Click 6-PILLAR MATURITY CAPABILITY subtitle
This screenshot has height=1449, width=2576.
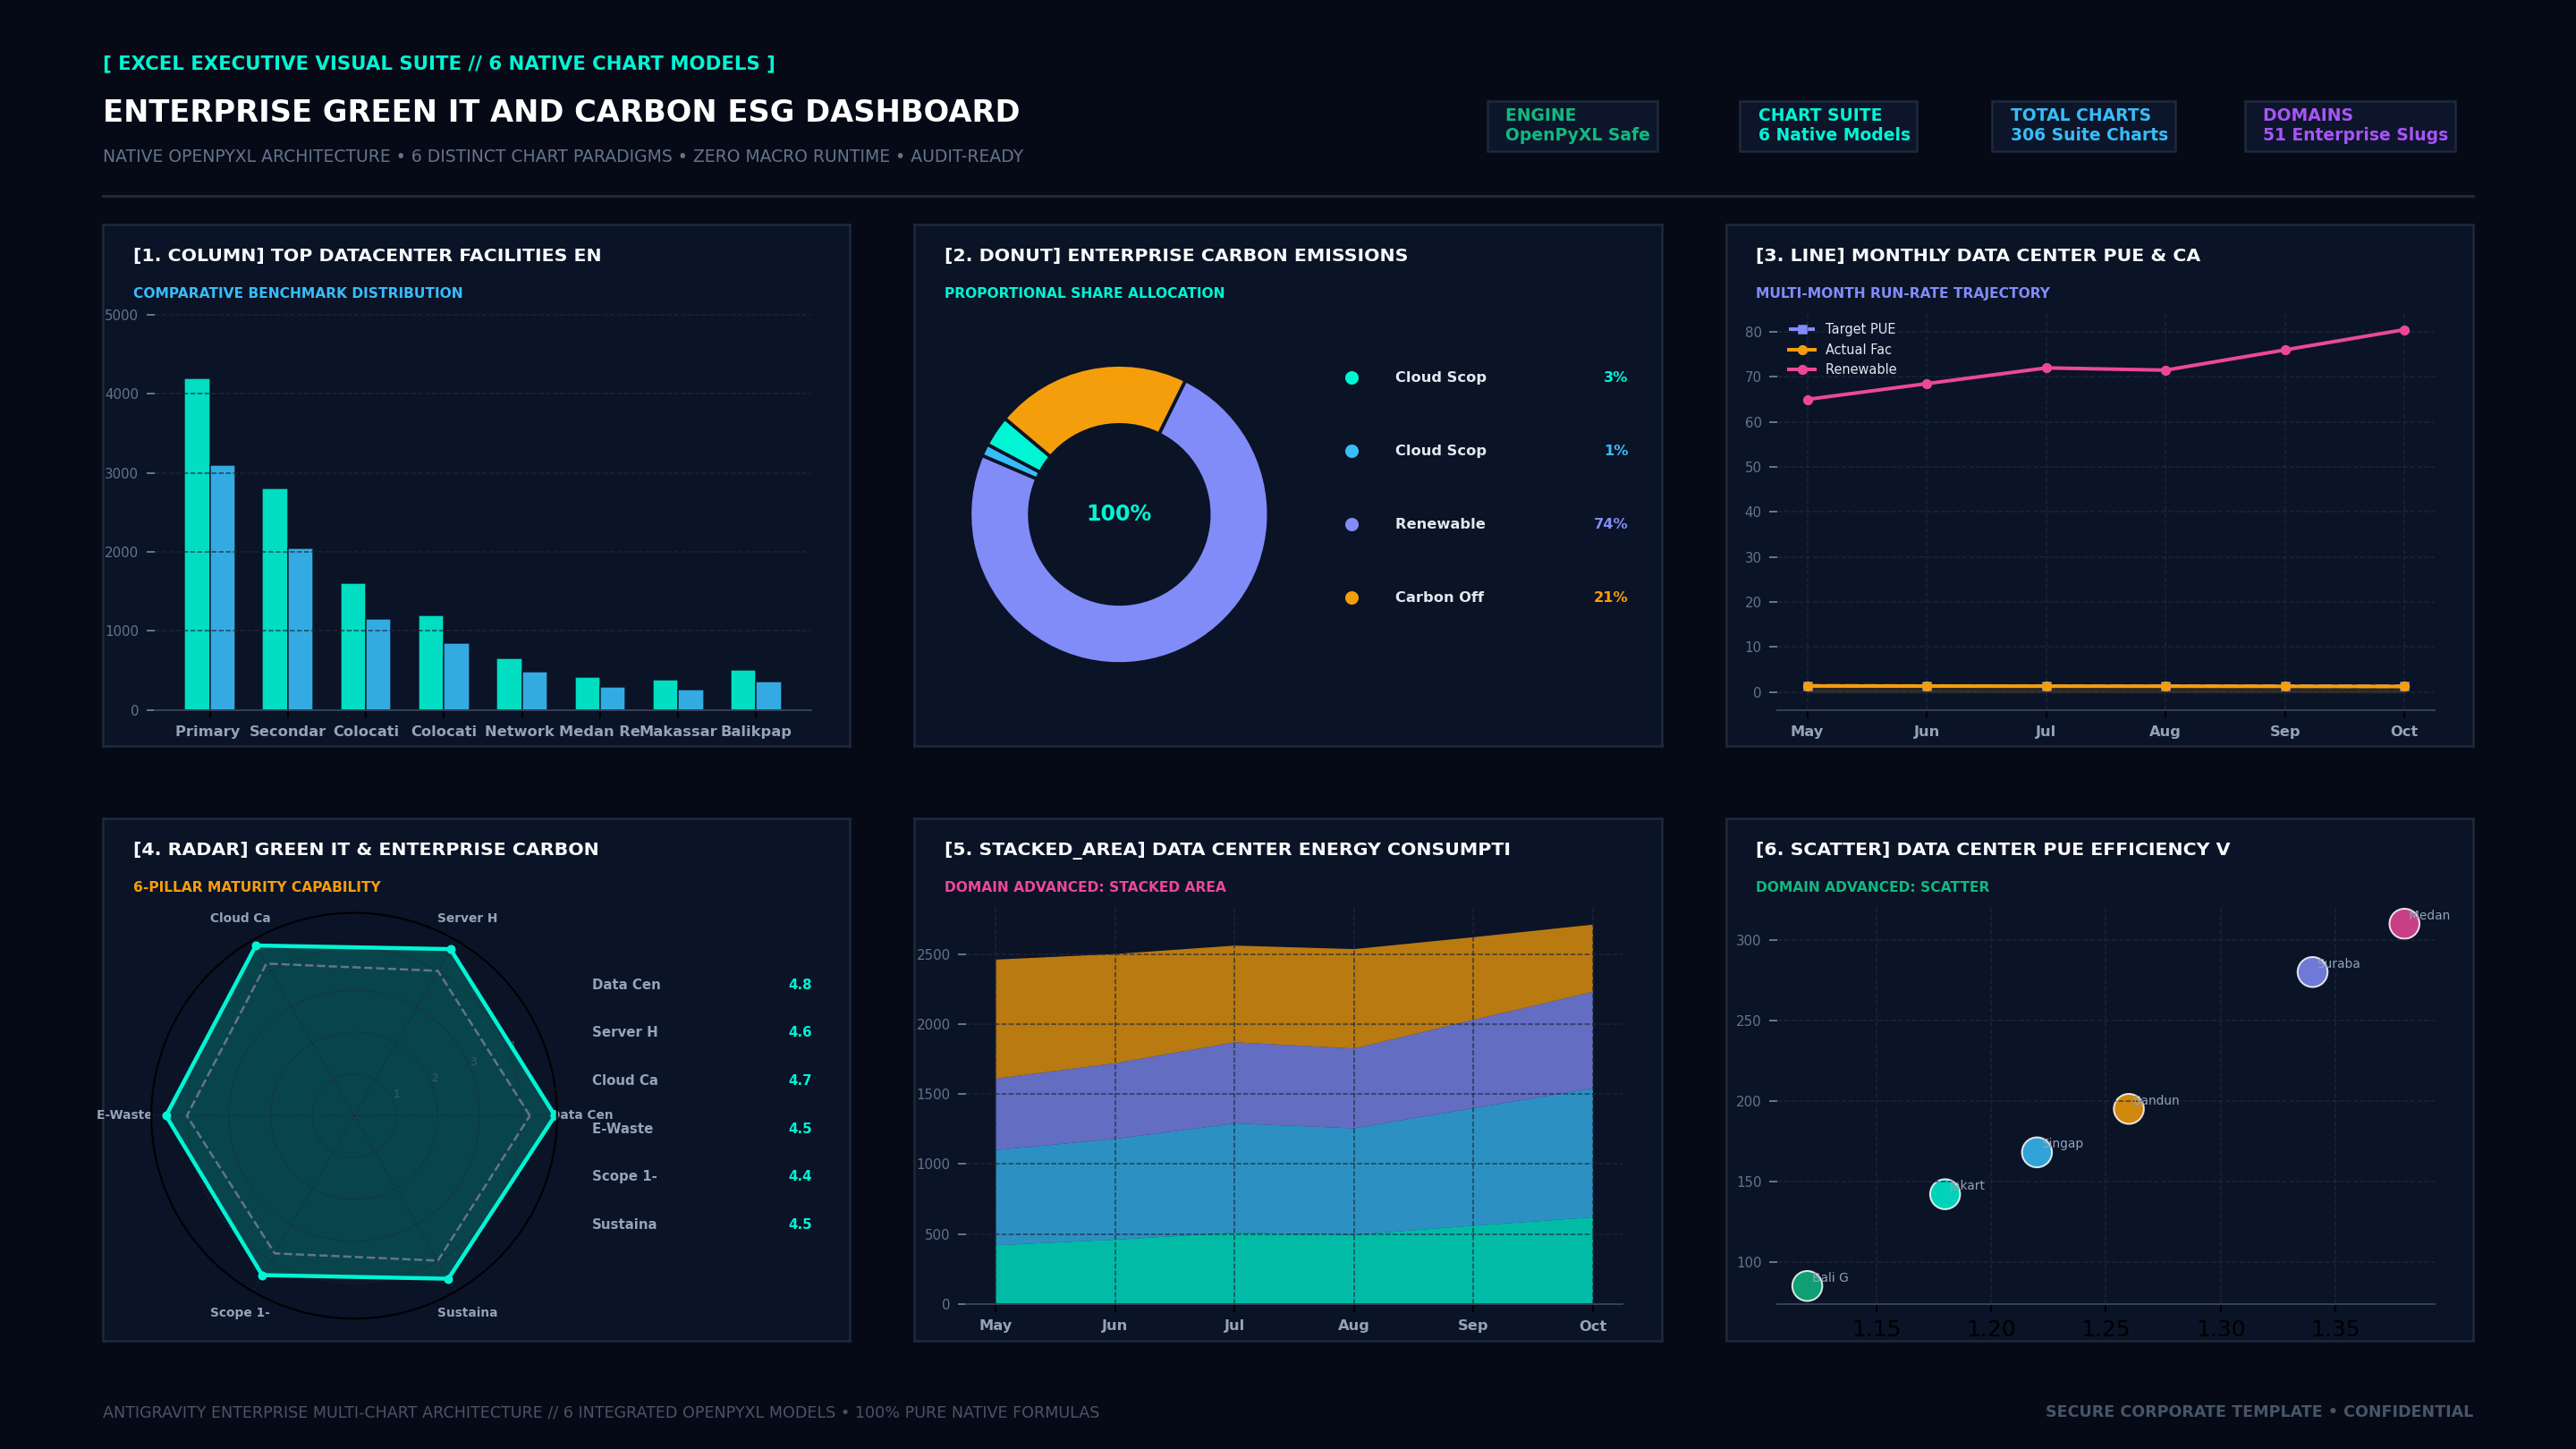click(x=257, y=887)
